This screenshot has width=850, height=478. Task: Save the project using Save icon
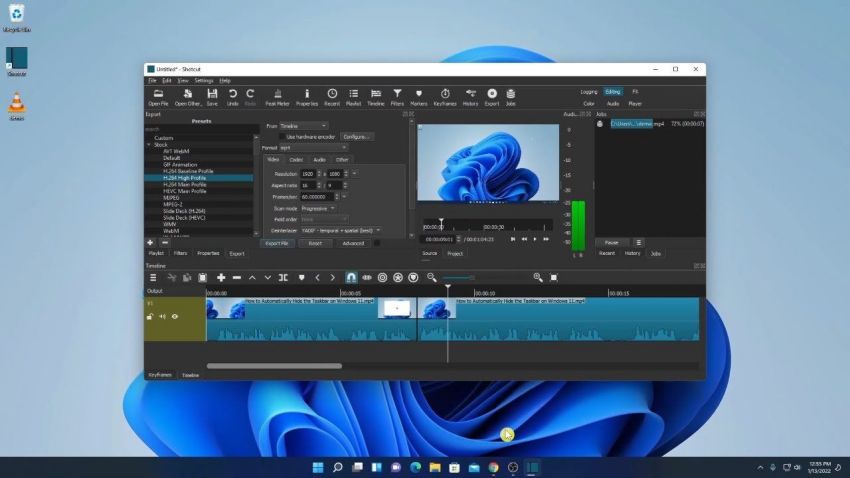pyautogui.click(x=212, y=97)
